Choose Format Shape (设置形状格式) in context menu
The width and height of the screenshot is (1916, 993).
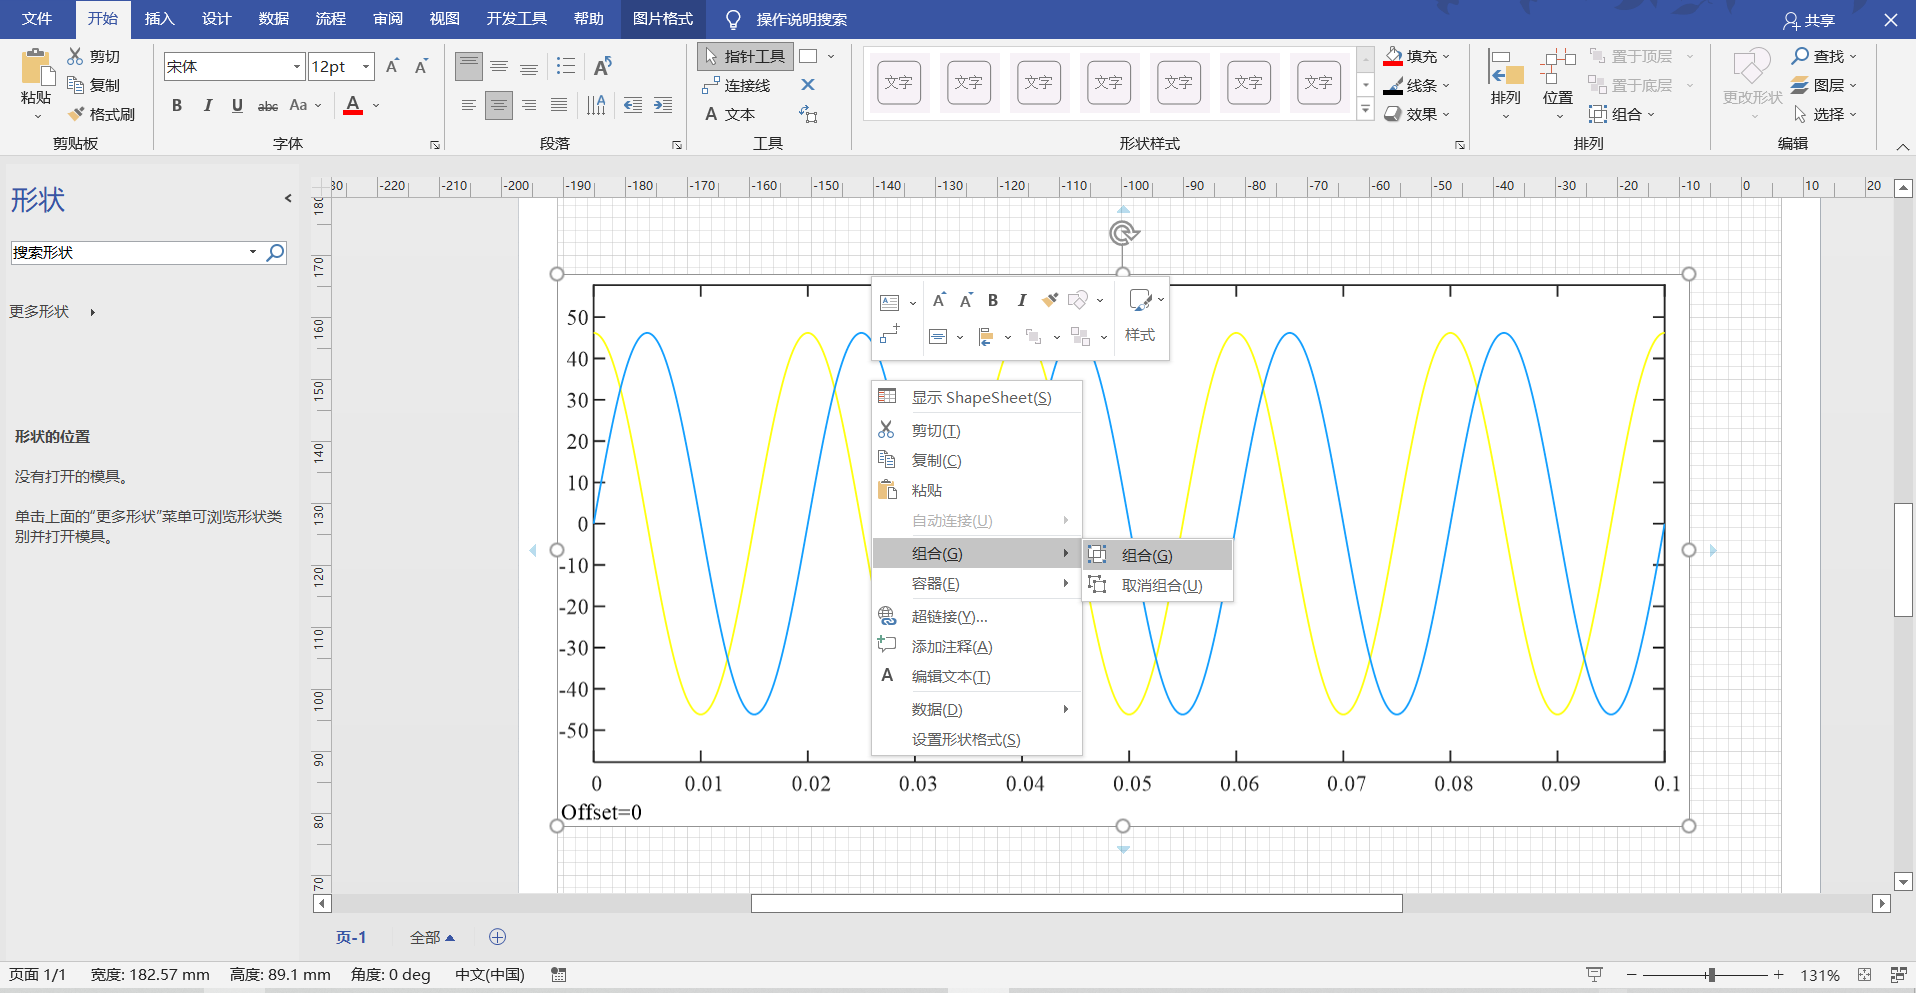point(977,739)
